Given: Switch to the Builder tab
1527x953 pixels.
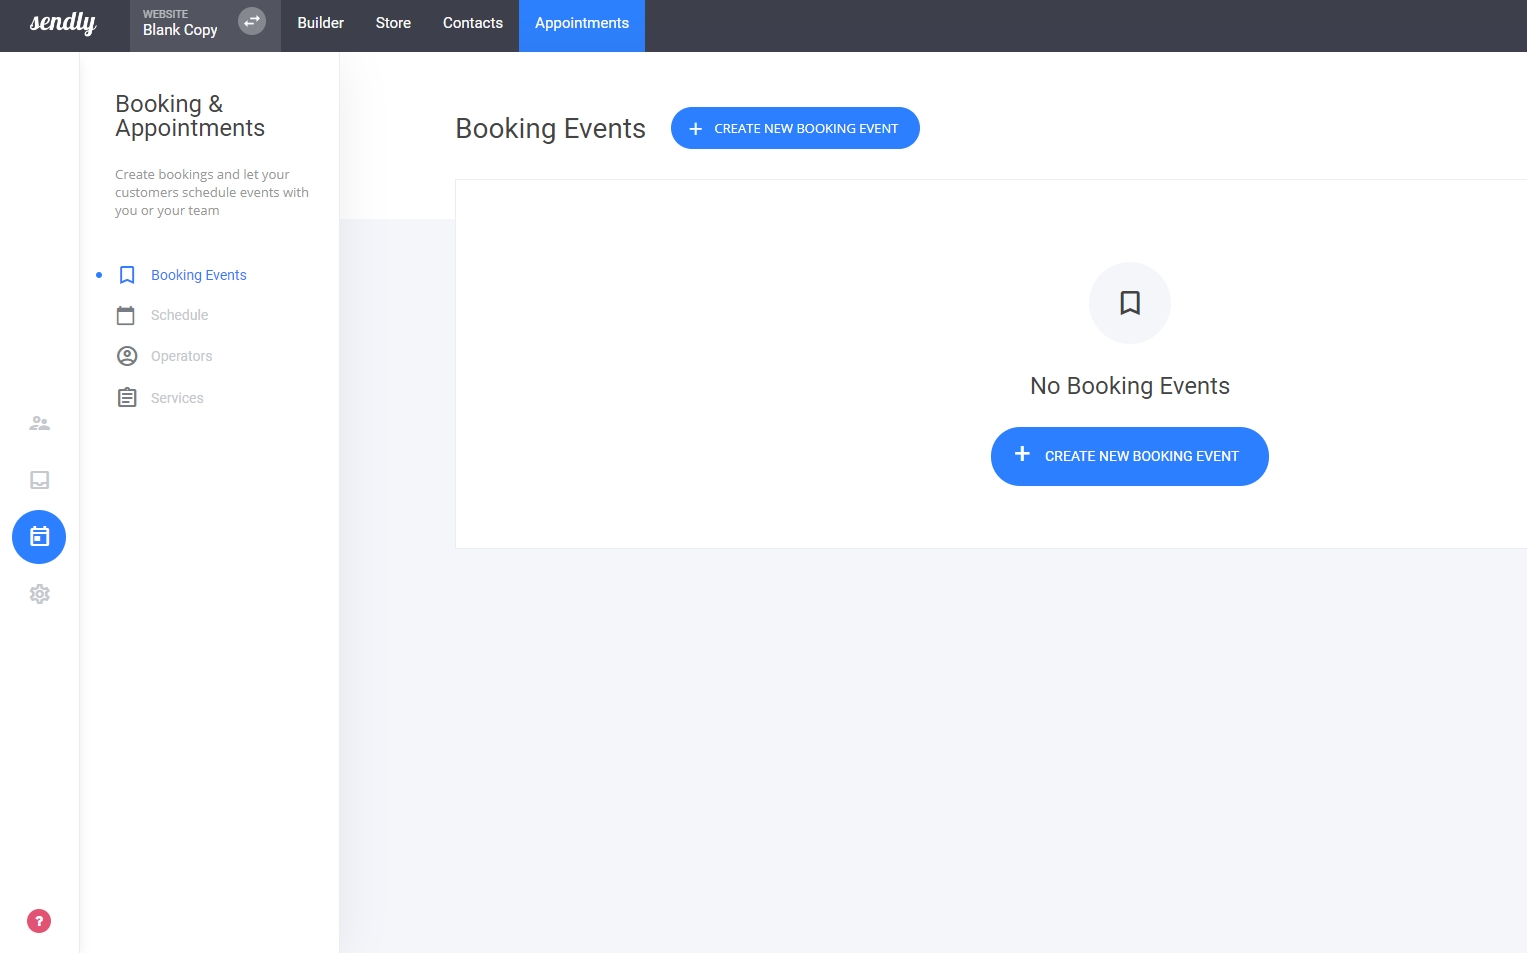Looking at the screenshot, I should point(320,23).
